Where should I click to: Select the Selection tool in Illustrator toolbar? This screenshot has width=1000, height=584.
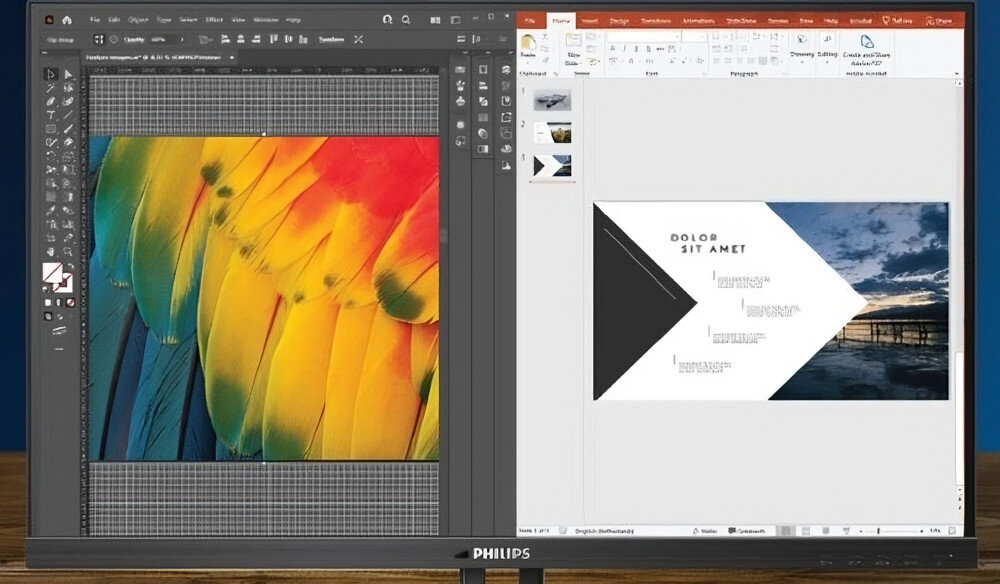point(51,75)
